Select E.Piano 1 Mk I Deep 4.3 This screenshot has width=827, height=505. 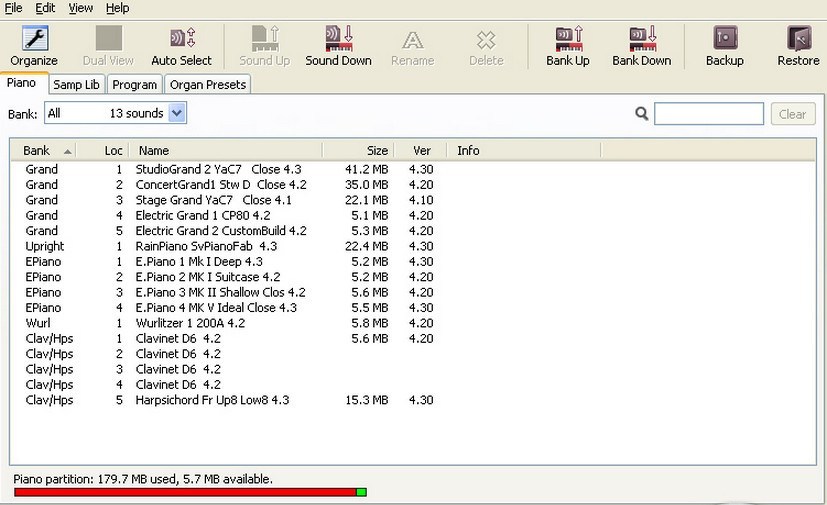(x=199, y=262)
